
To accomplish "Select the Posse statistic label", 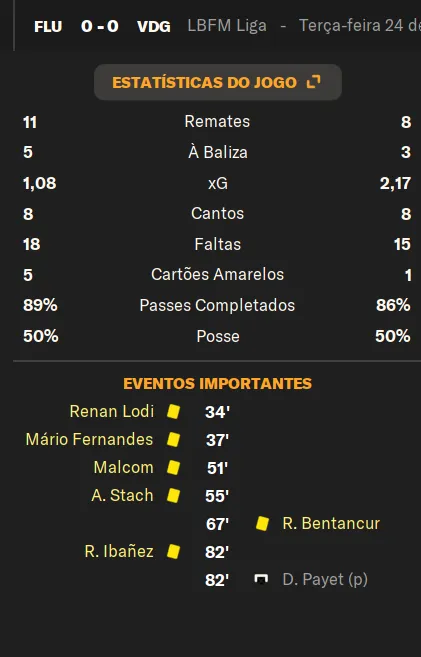I will 218,336.
